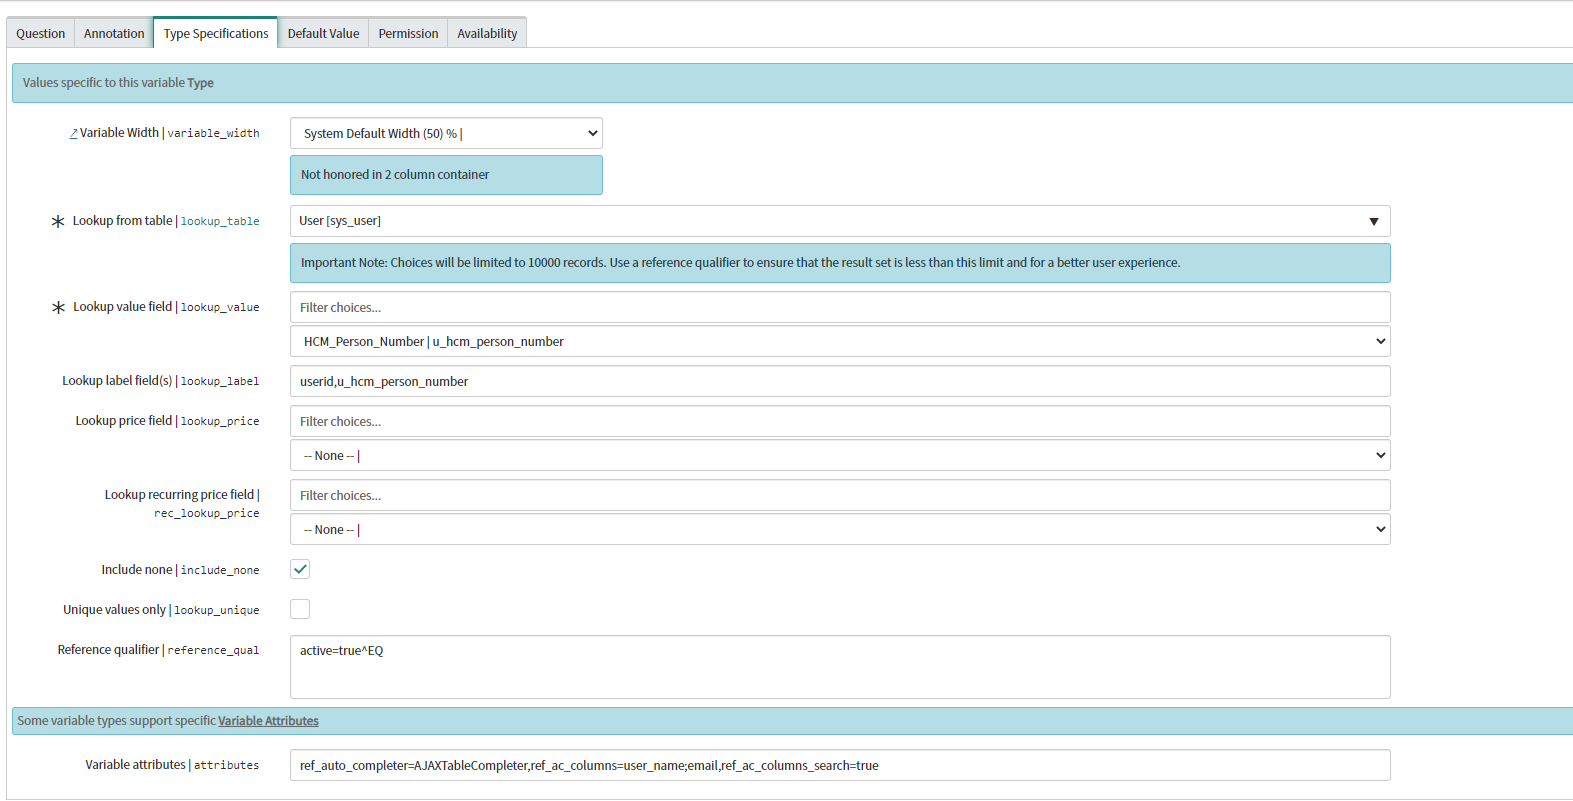The height and width of the screenshot is (801, 1573).
Task: Expand the Variable Width dropdown
Action: [x=446, y=133]
